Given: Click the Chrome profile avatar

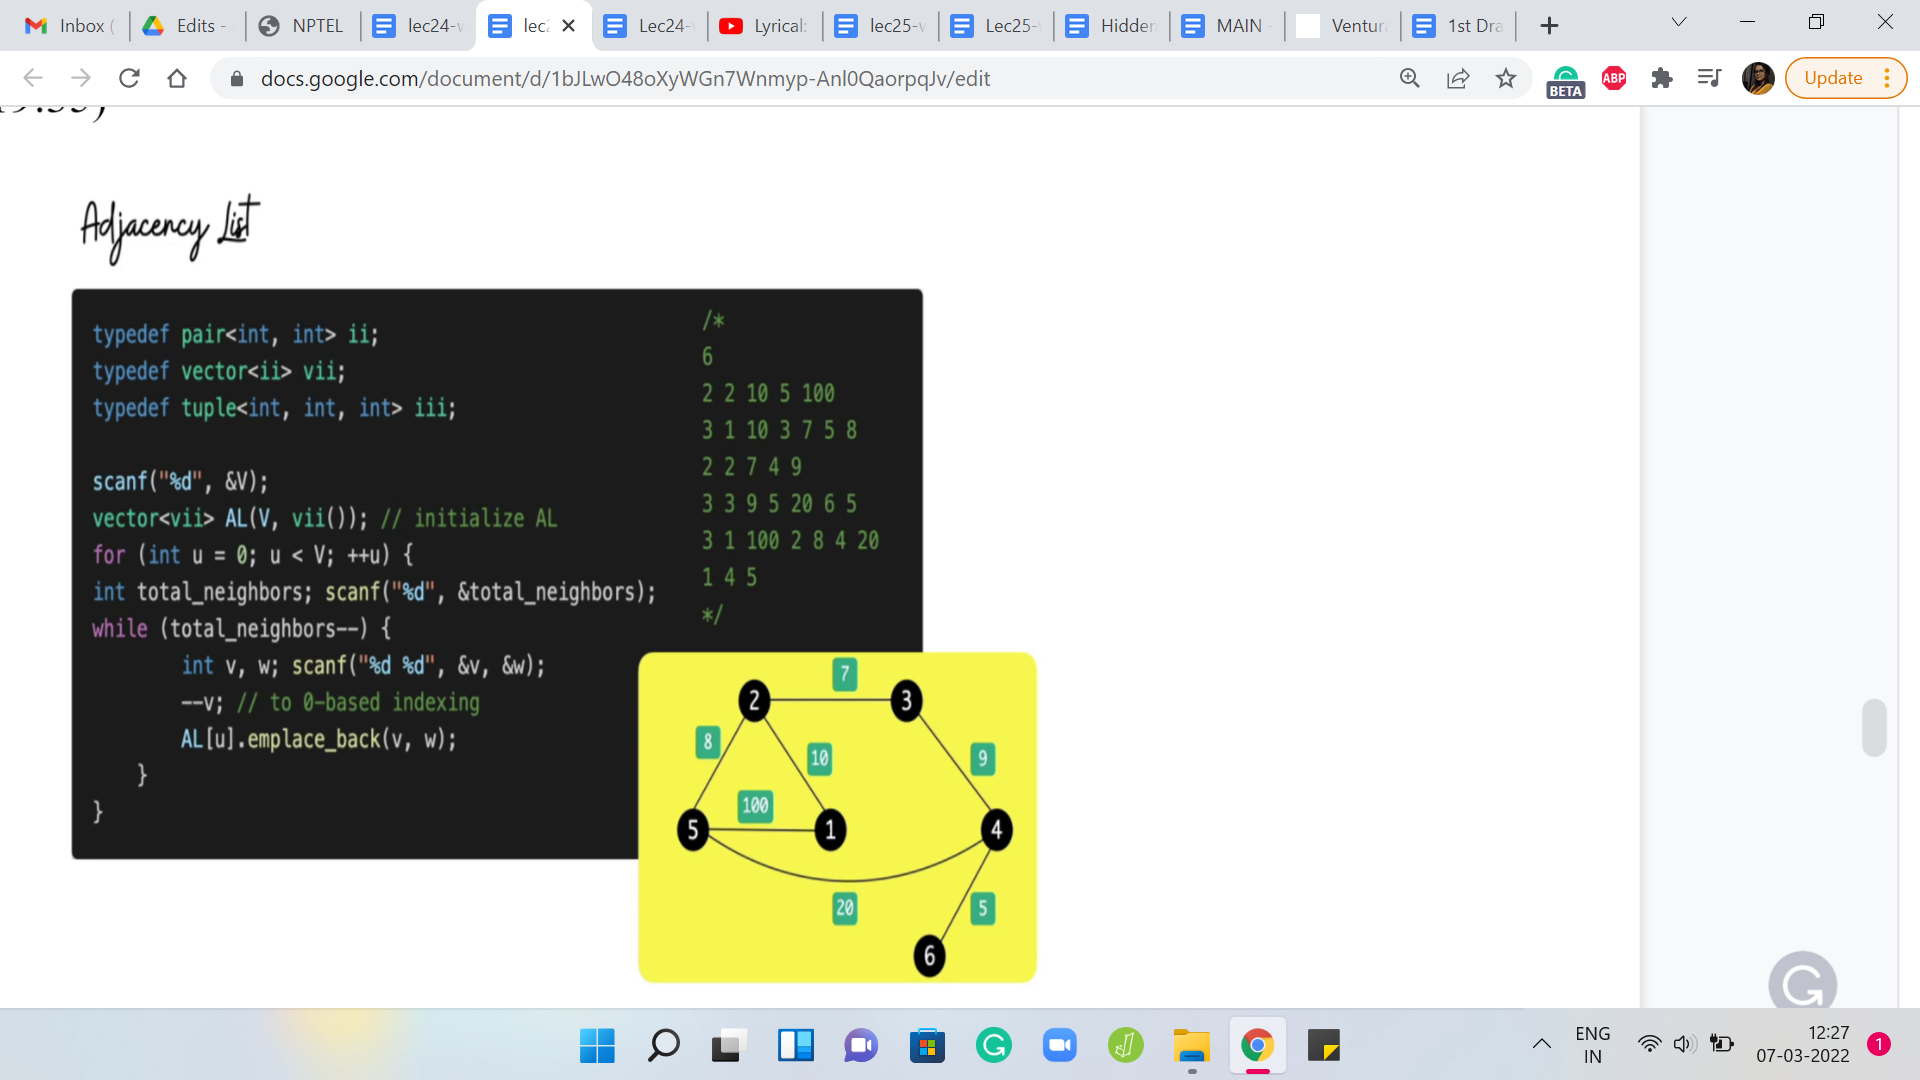Looking at the screenshot, I should tap(1757, 78).
